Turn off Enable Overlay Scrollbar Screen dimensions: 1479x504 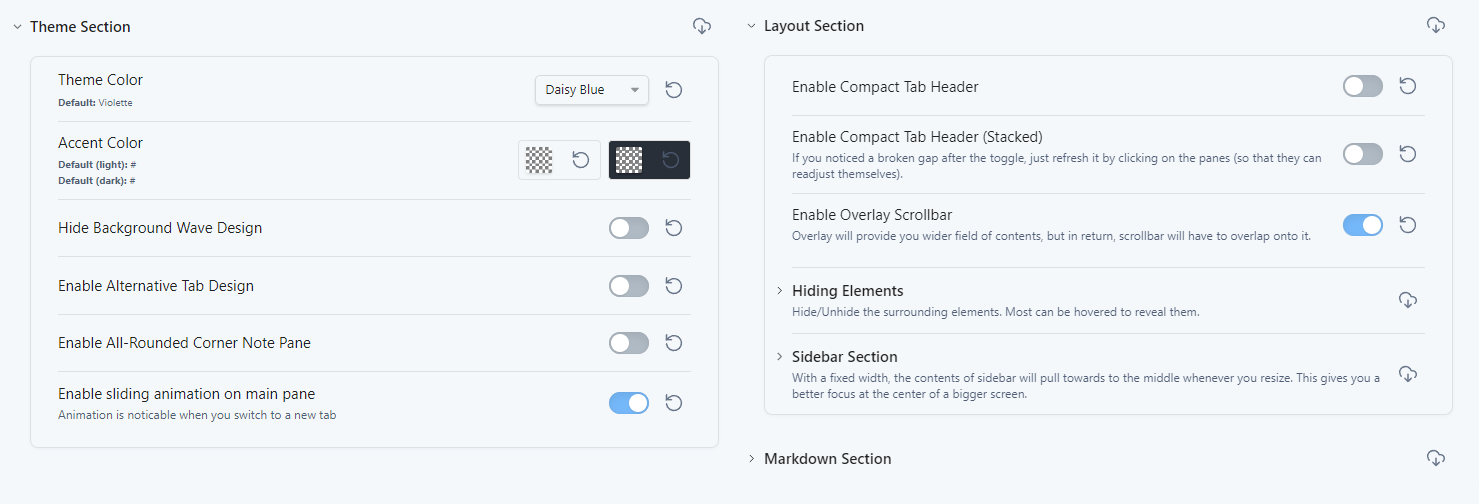(x=1363, y=225)
